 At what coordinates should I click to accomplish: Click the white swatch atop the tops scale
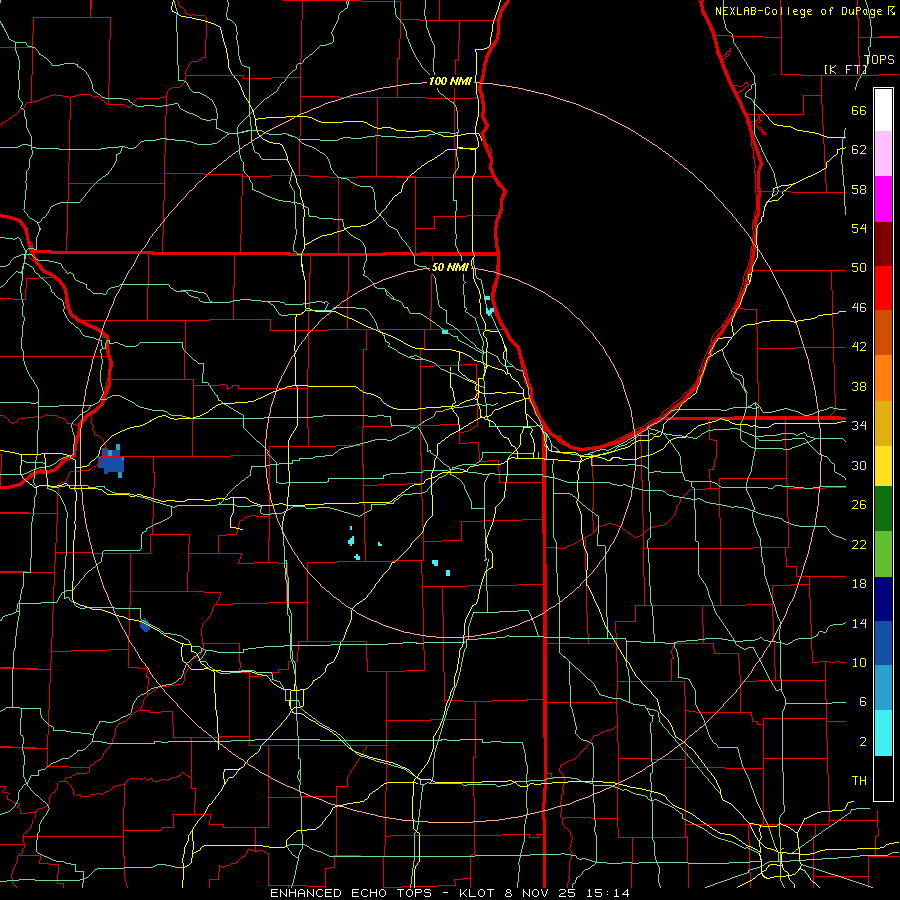883,110
